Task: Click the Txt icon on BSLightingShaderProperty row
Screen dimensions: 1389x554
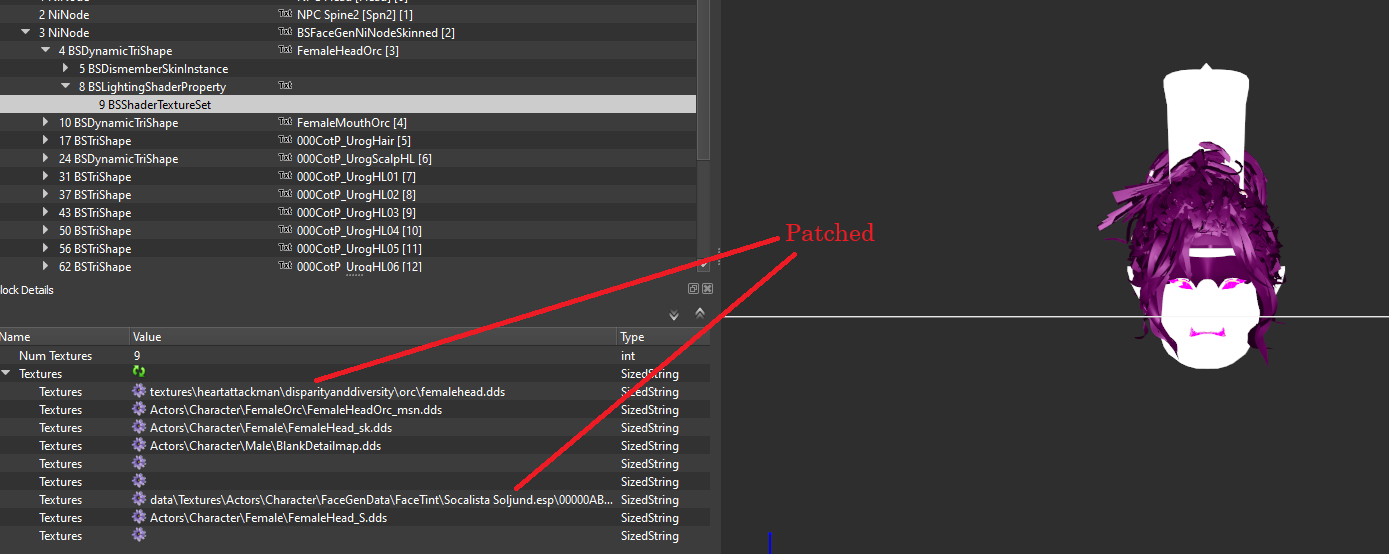Action: pyautogui.click(x=285, y=87)
